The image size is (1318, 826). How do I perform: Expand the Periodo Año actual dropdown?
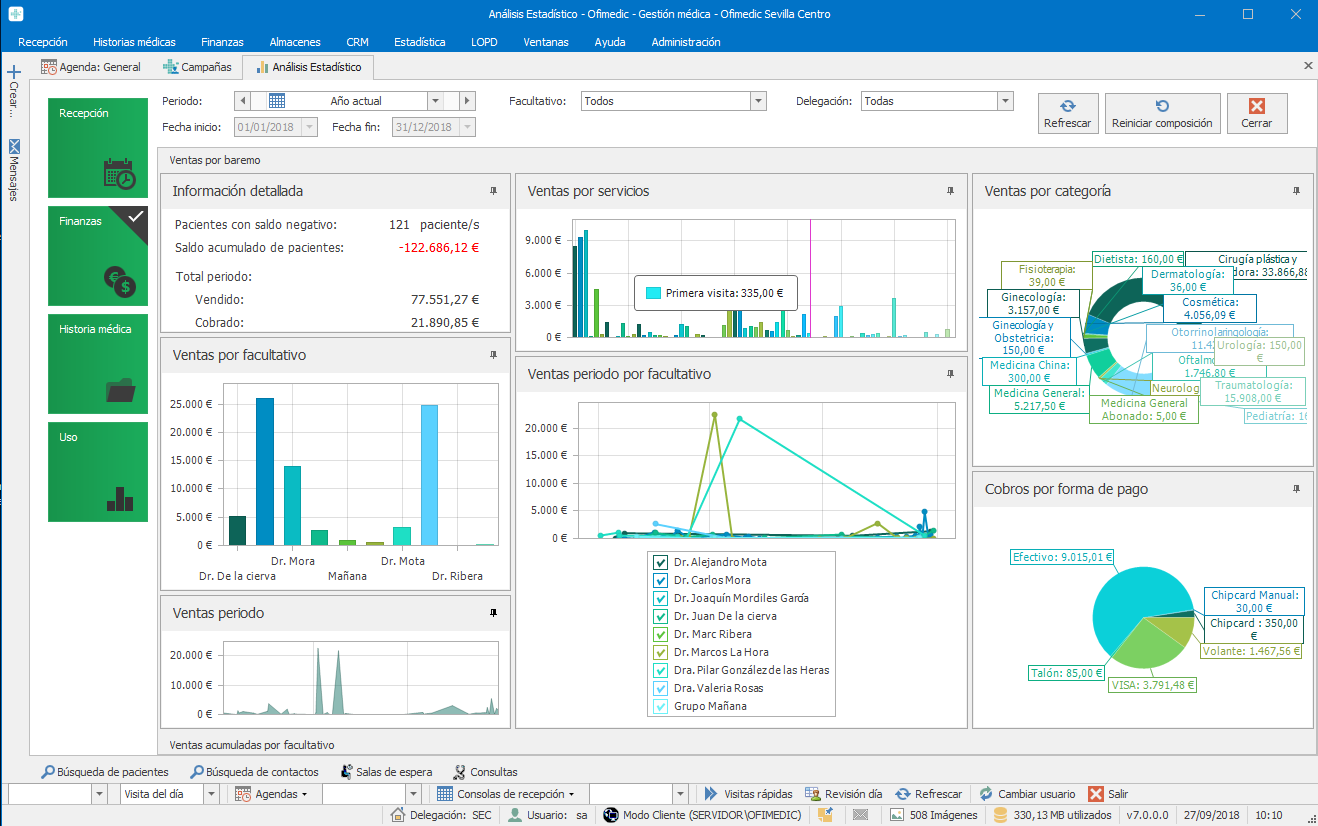tap(435, 101)
